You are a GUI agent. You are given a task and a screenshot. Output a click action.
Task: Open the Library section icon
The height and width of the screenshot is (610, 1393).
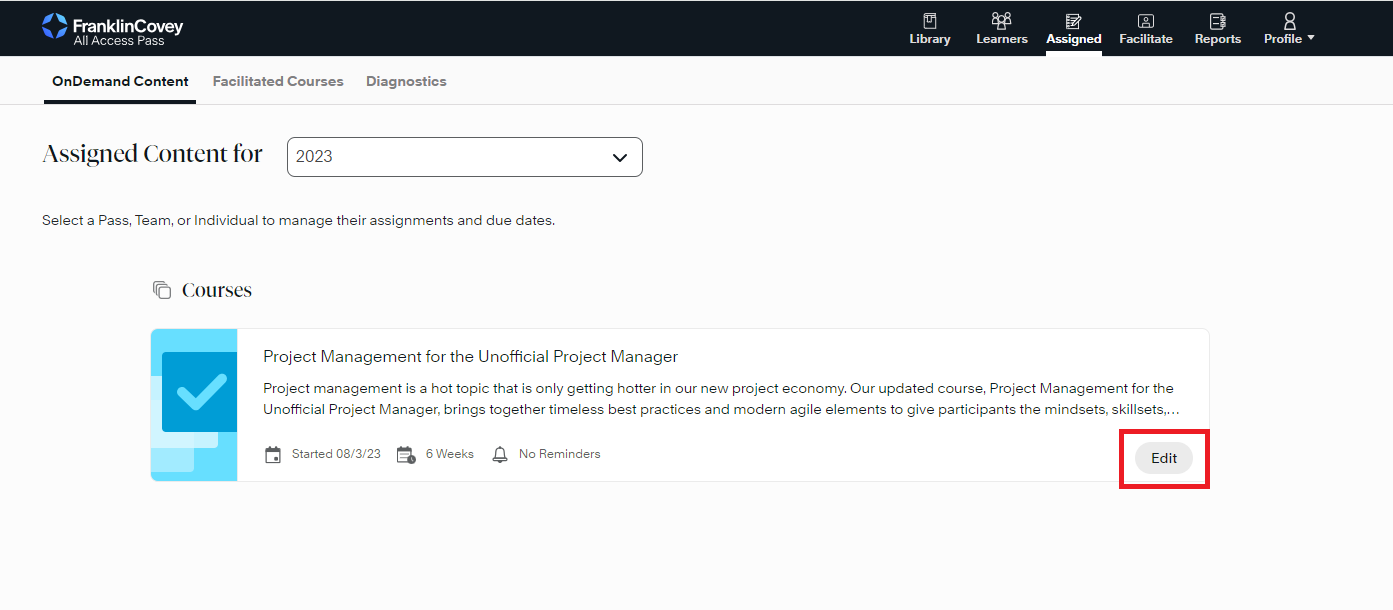click(x=929, y=21)
